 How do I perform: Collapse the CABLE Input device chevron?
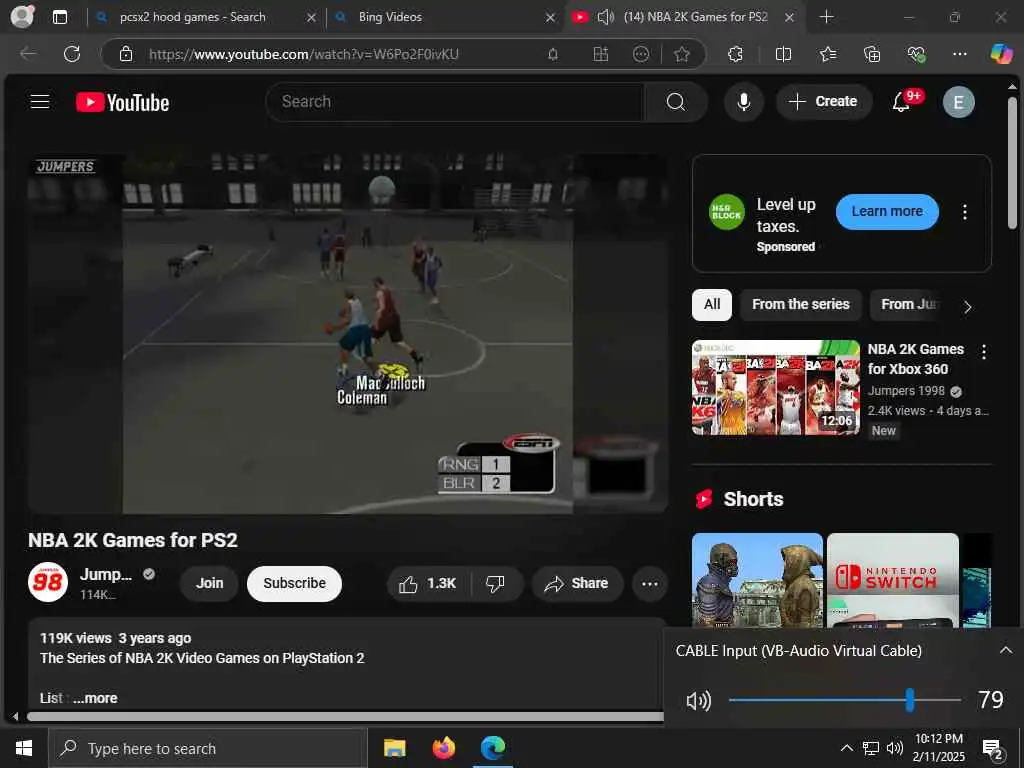point(1005,650)
